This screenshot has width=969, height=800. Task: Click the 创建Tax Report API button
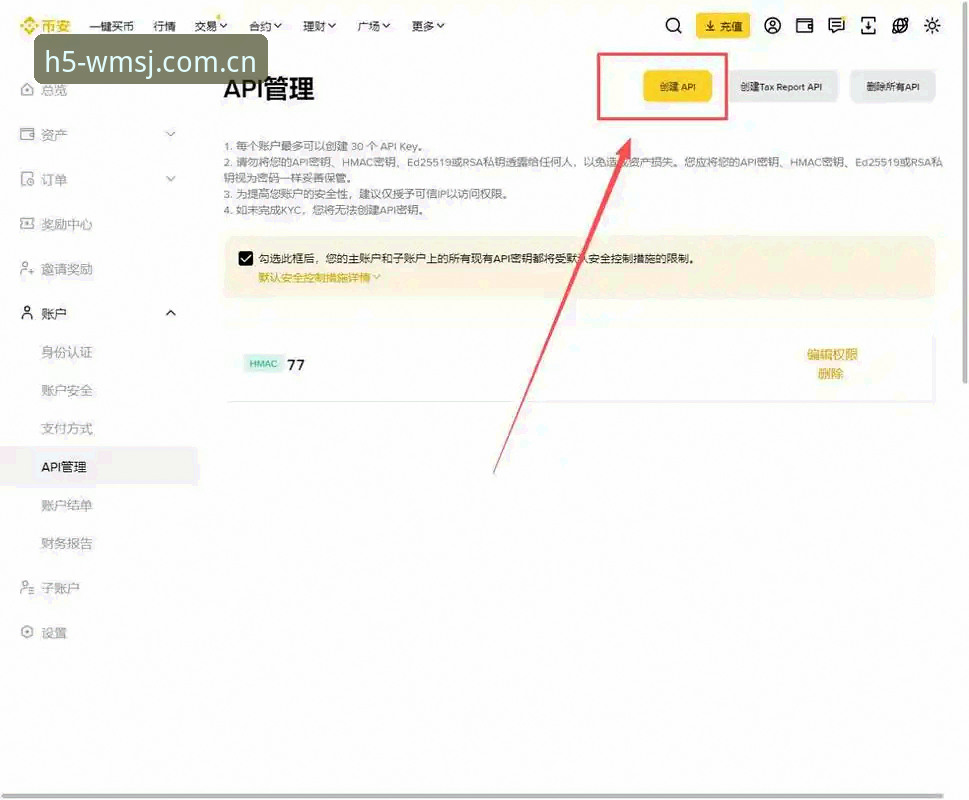click(x=781, y=86)
